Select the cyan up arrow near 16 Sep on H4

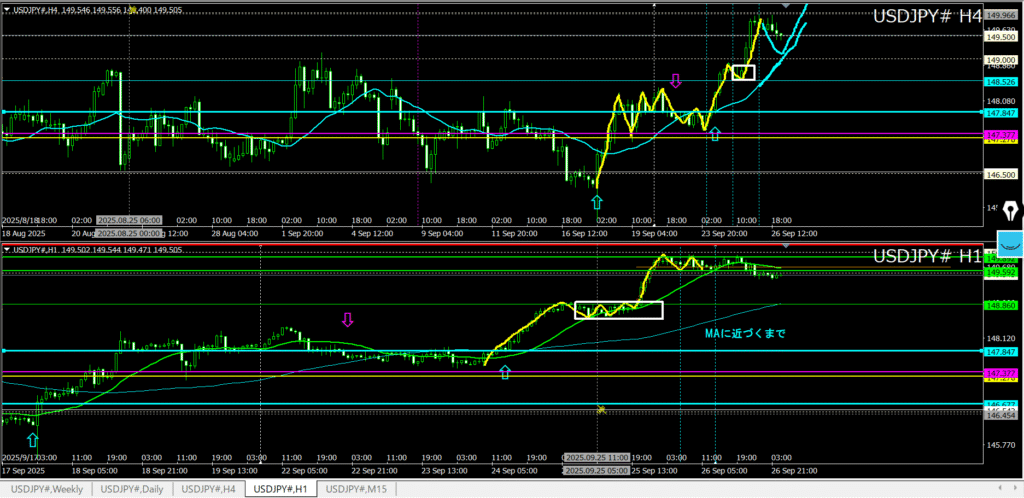(597, 203)
